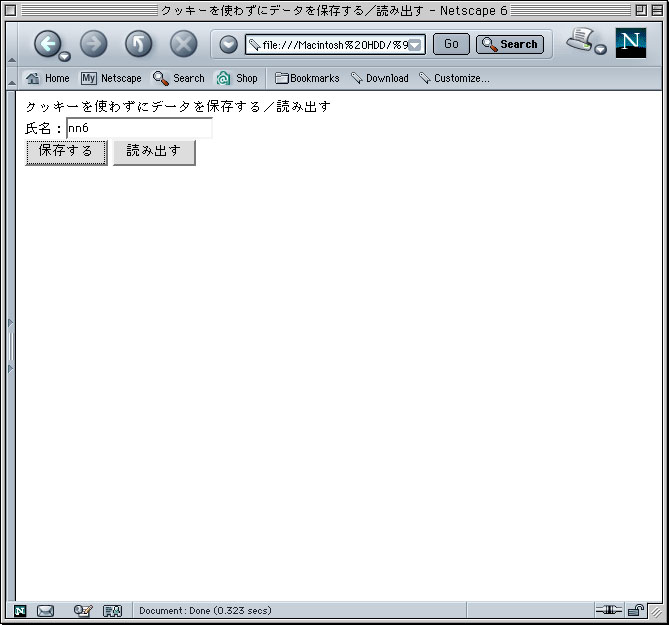
Task: Click the Go button
Action: tap(451, 44)
